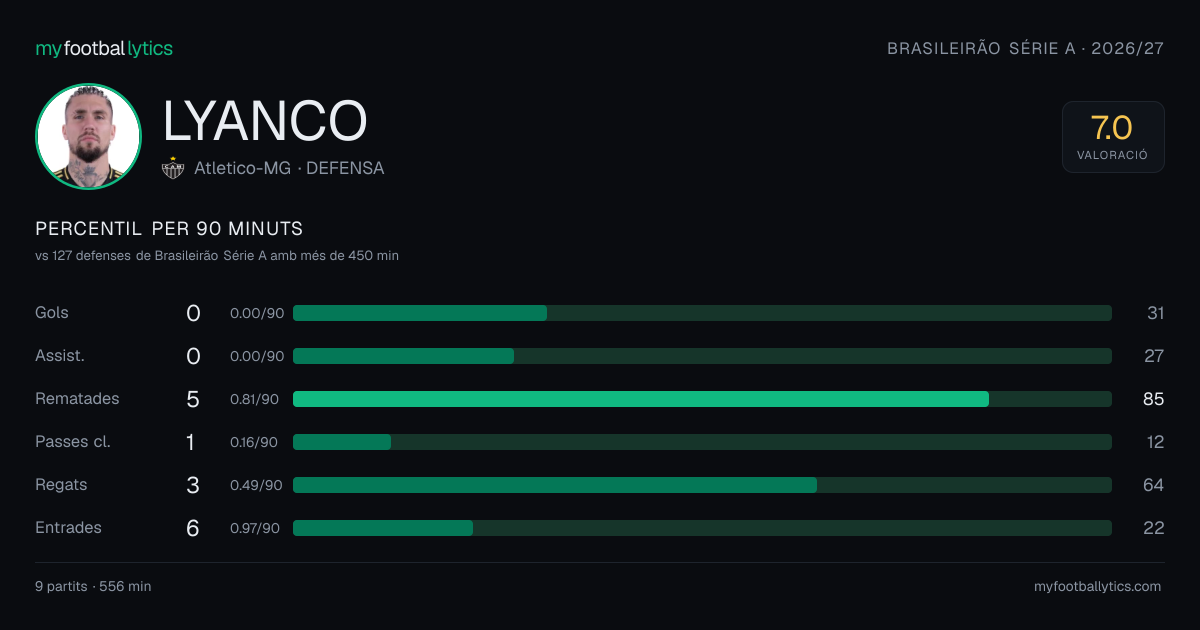The width and height of the screenshot is (1200, 630).
Task: Click the Atletico-MG · DEFENSA text
Action: click(x=289, y=169)
